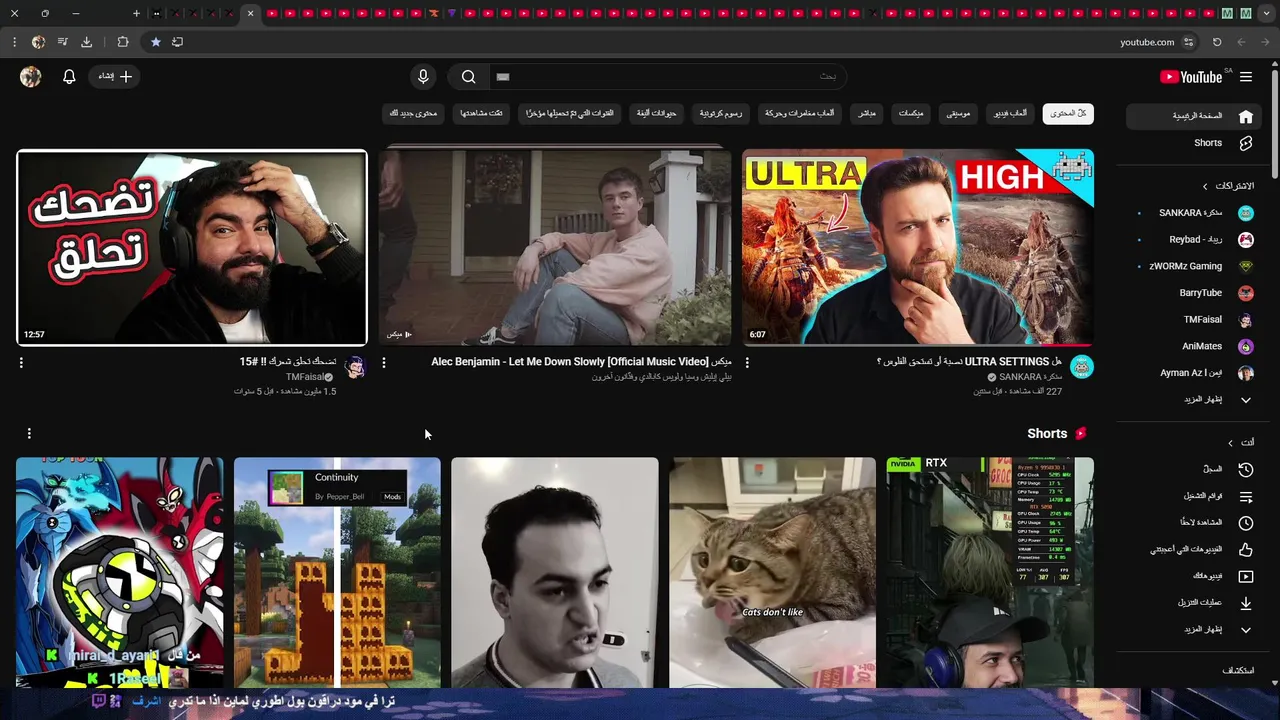
Task: Select the Pets (حيوانات أليفة) chip
Action: pyautogui.click(x=657, y=114)
